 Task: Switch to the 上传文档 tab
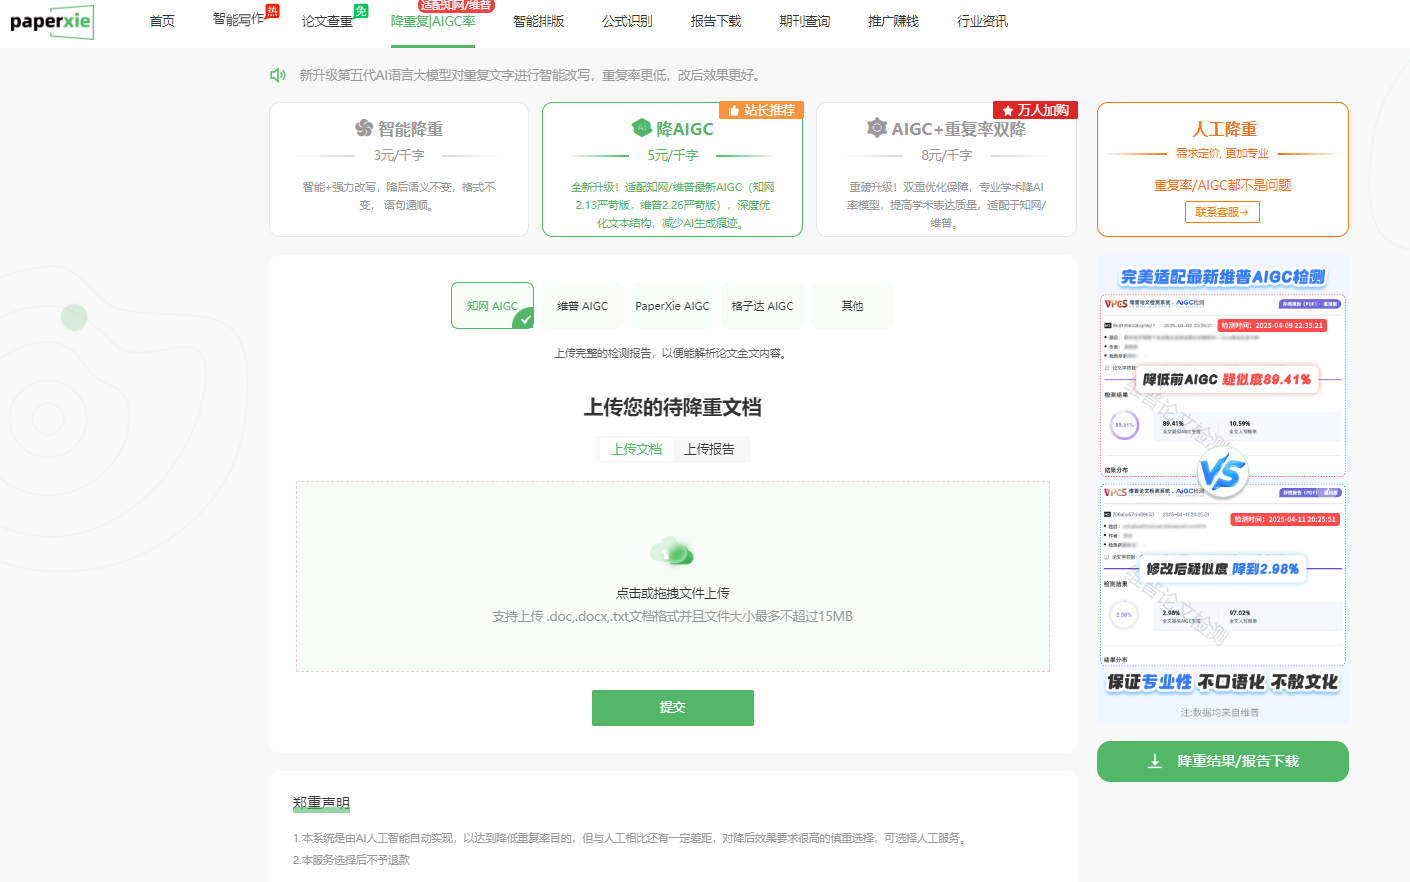(636, 449)
